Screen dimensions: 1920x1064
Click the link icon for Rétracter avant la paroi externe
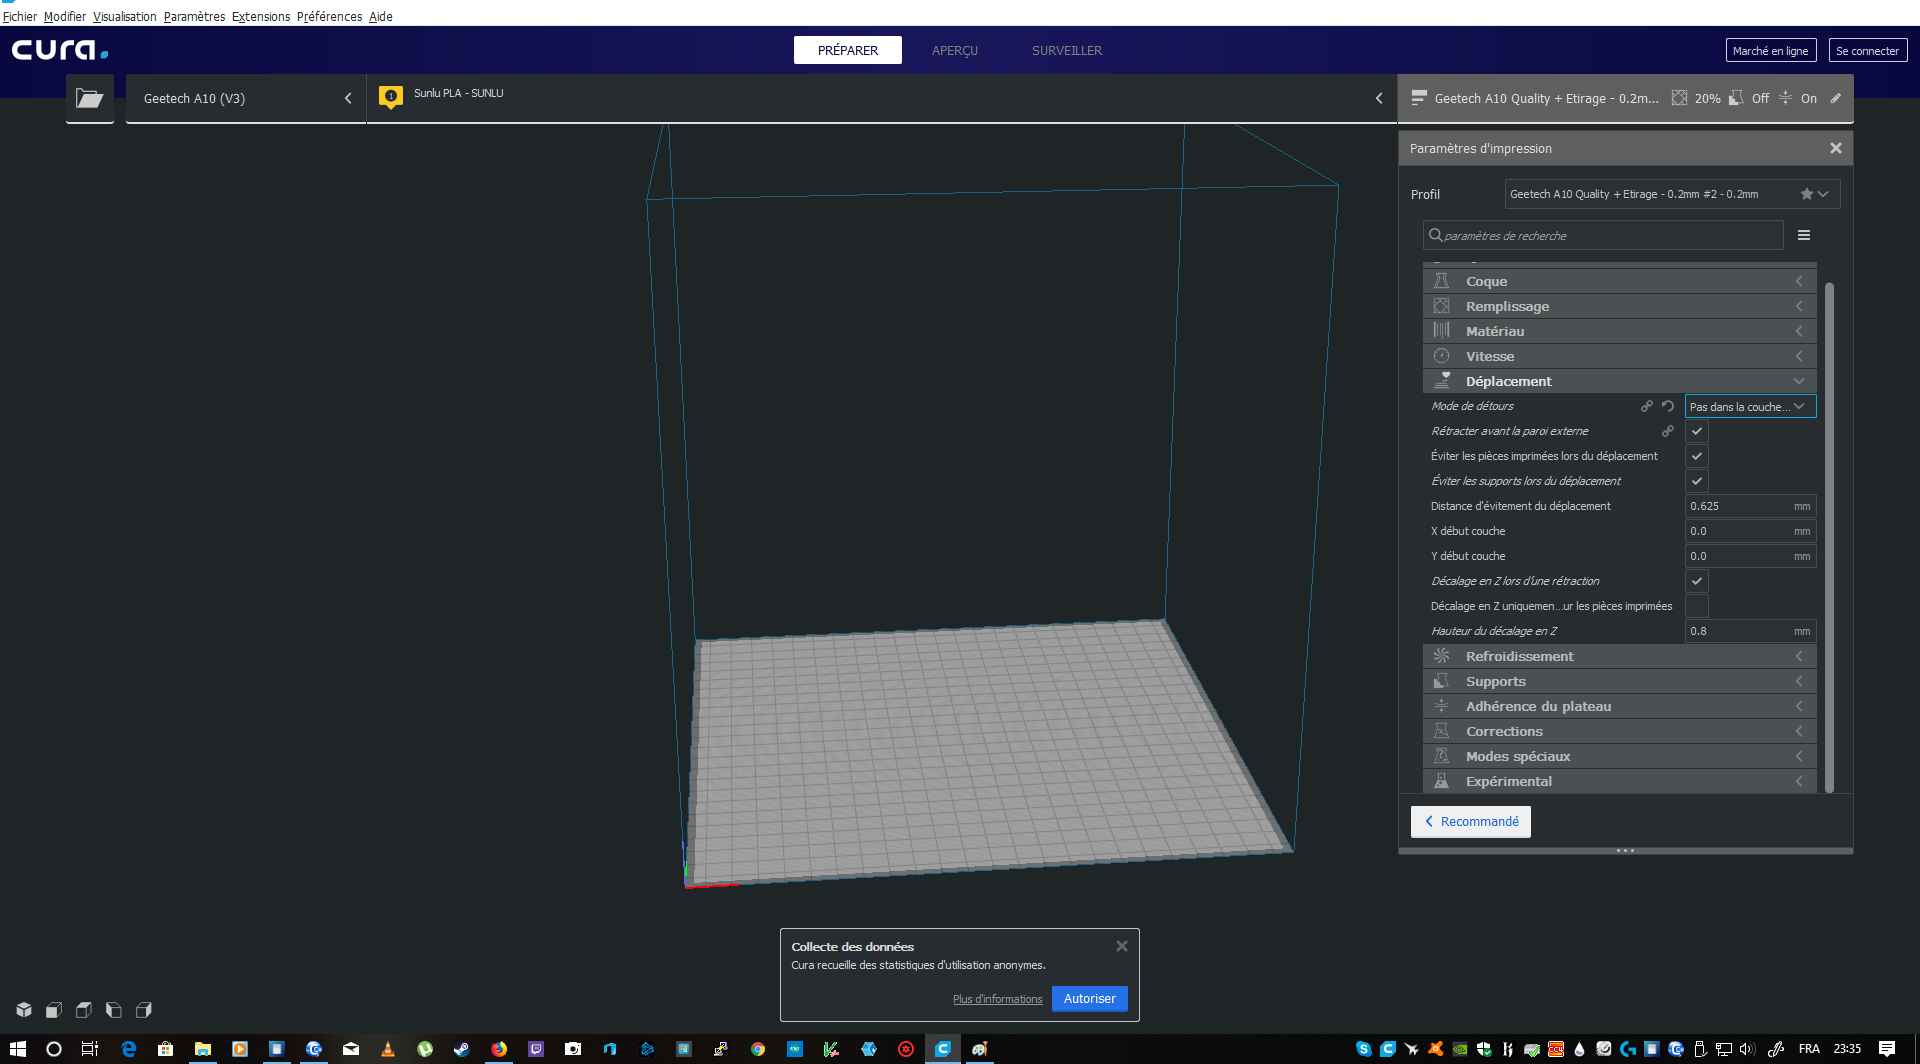click(1668, 431)
